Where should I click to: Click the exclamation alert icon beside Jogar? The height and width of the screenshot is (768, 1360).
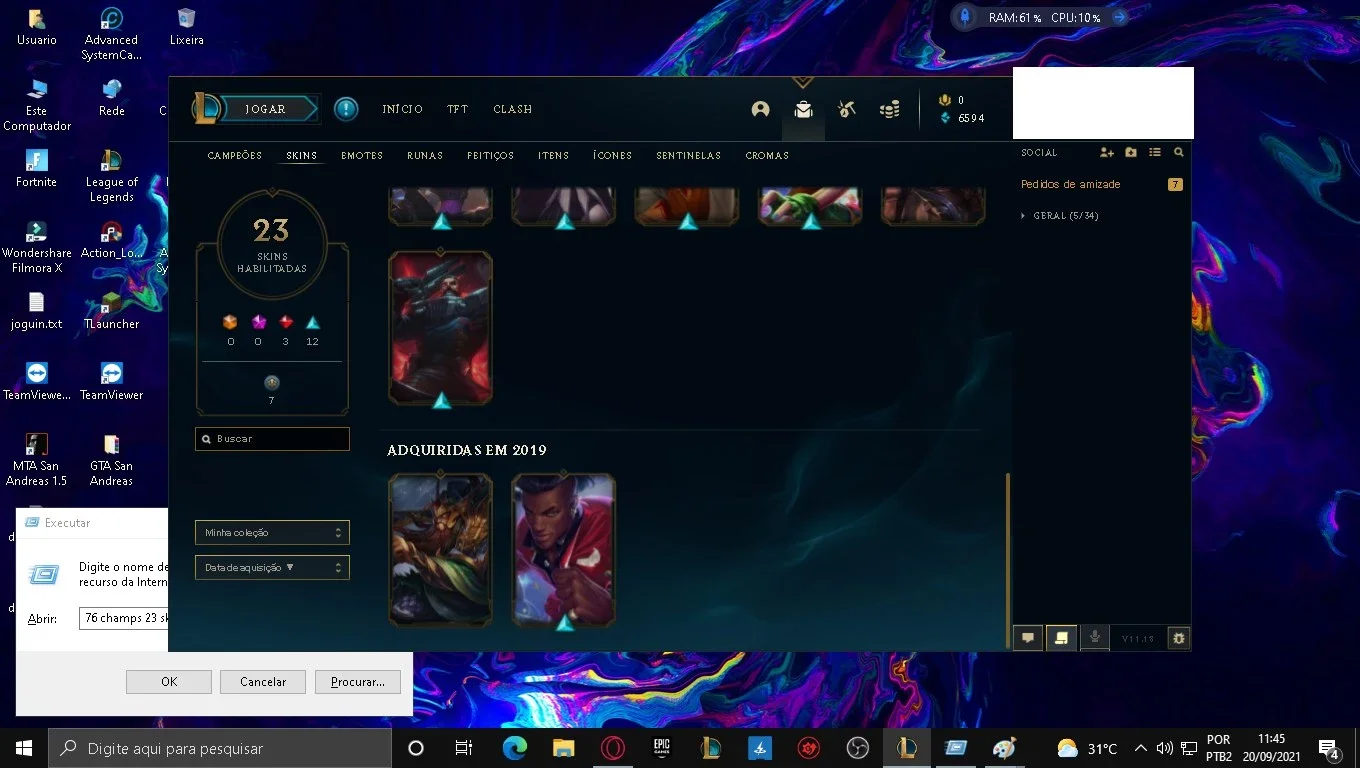[346, 108]
